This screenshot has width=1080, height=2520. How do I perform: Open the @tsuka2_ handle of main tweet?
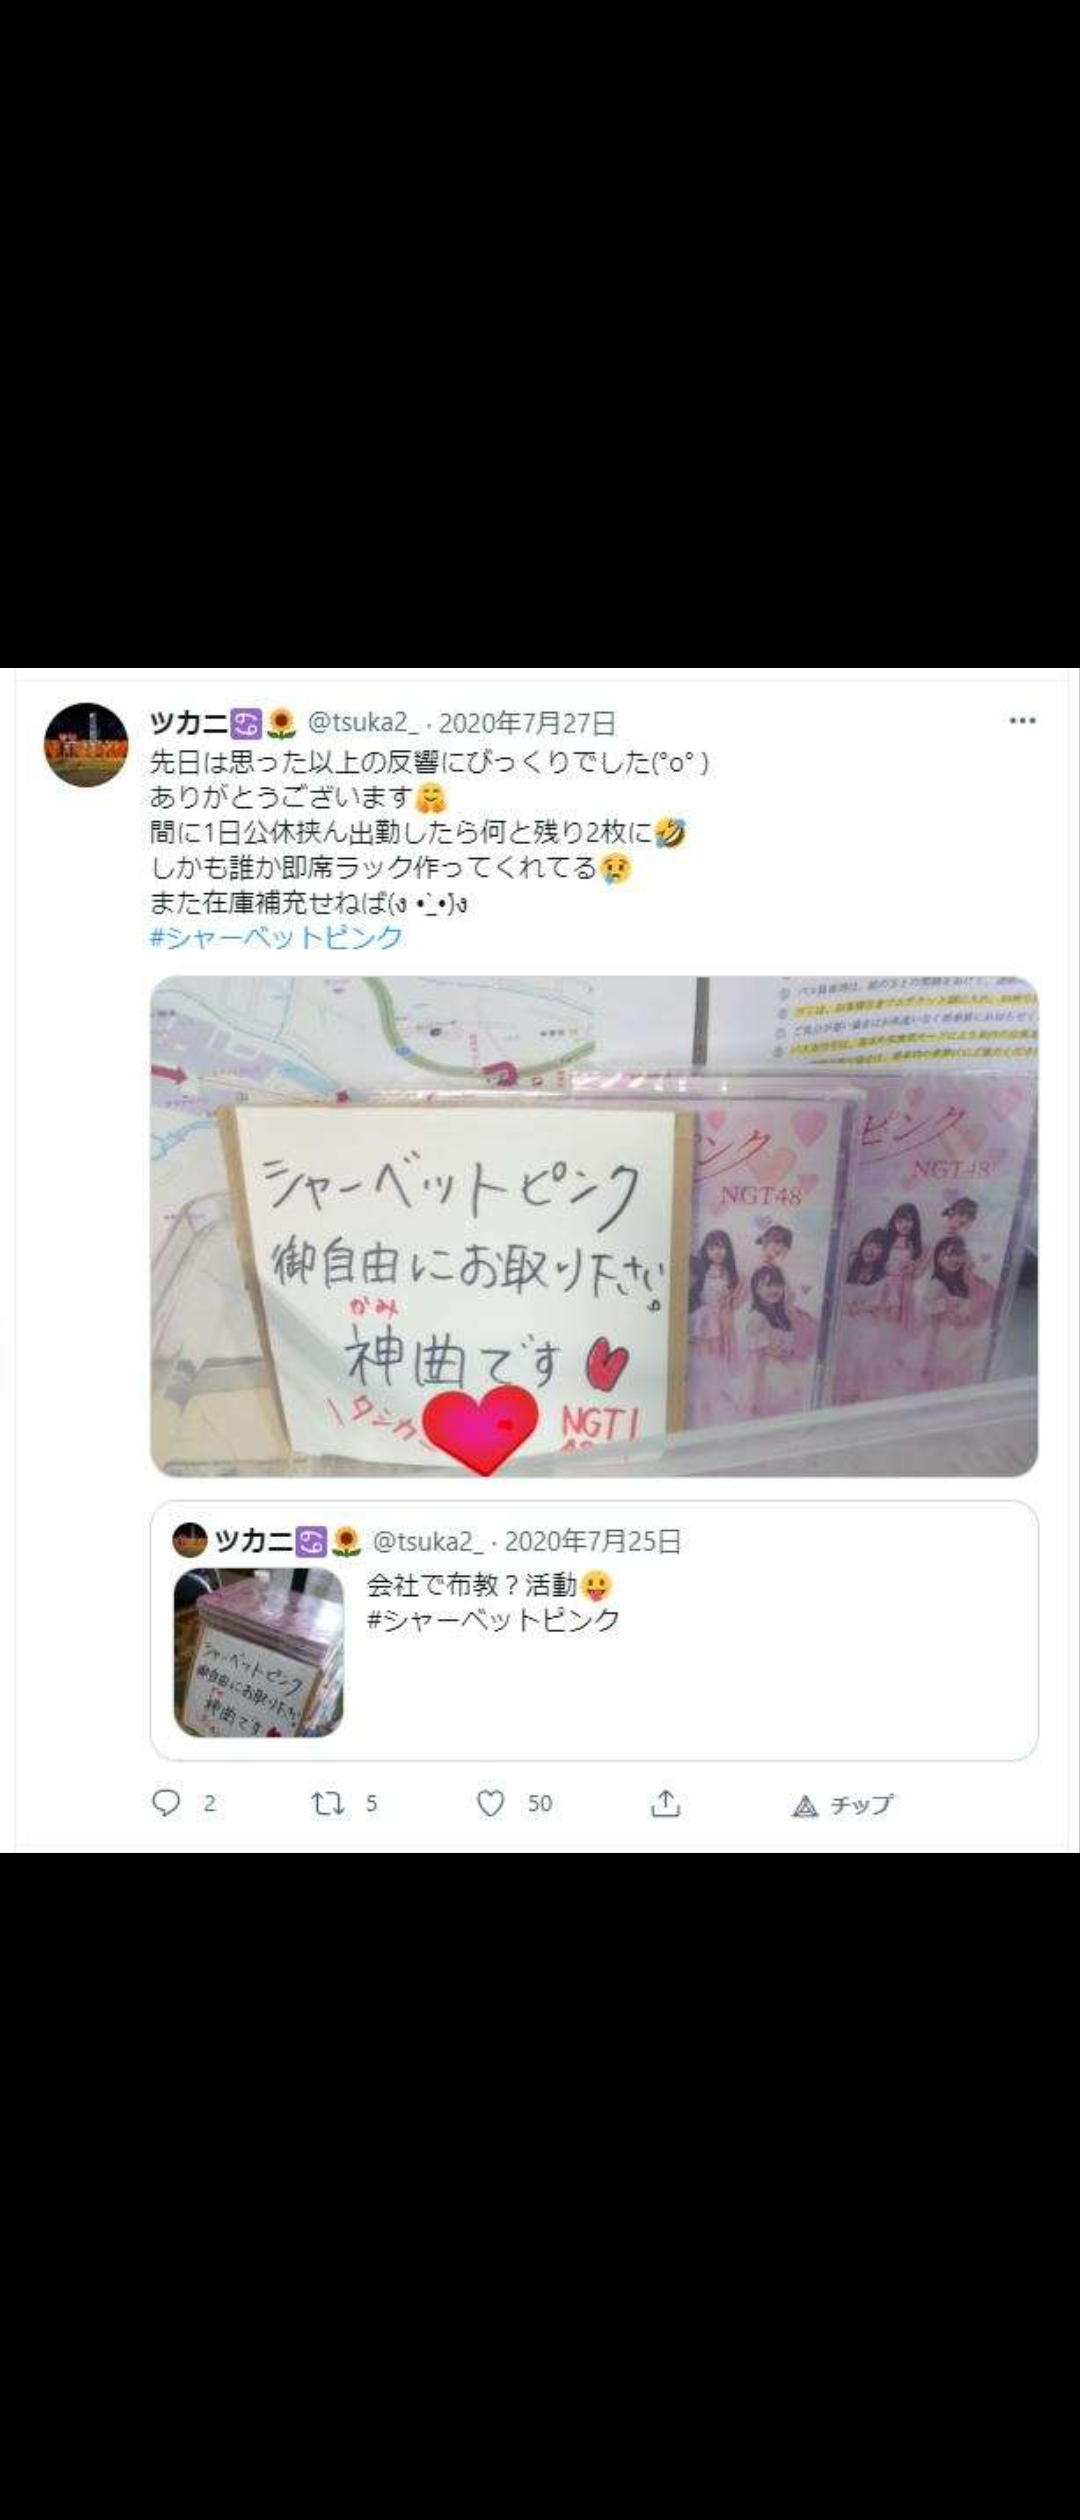364,723
